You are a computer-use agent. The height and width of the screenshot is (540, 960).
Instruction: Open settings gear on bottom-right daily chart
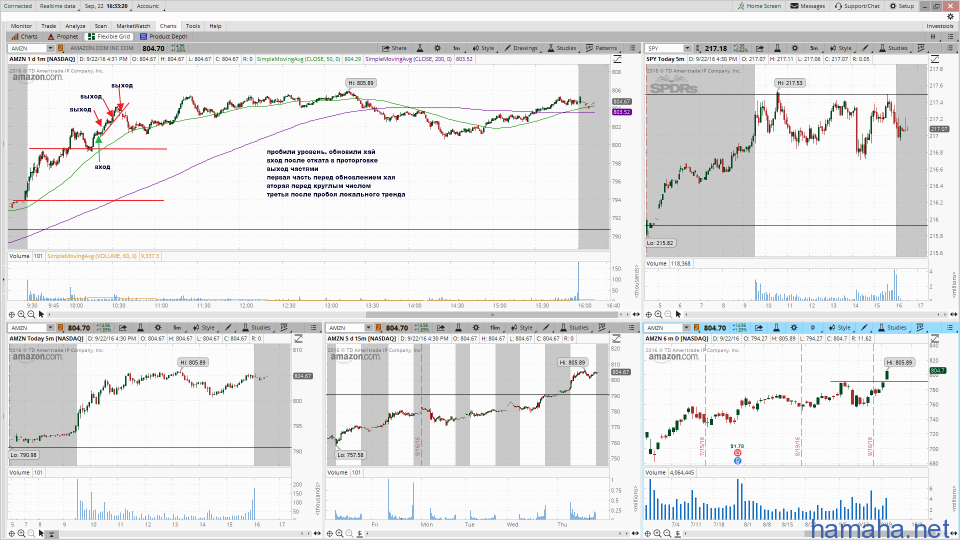pos(794,328)
